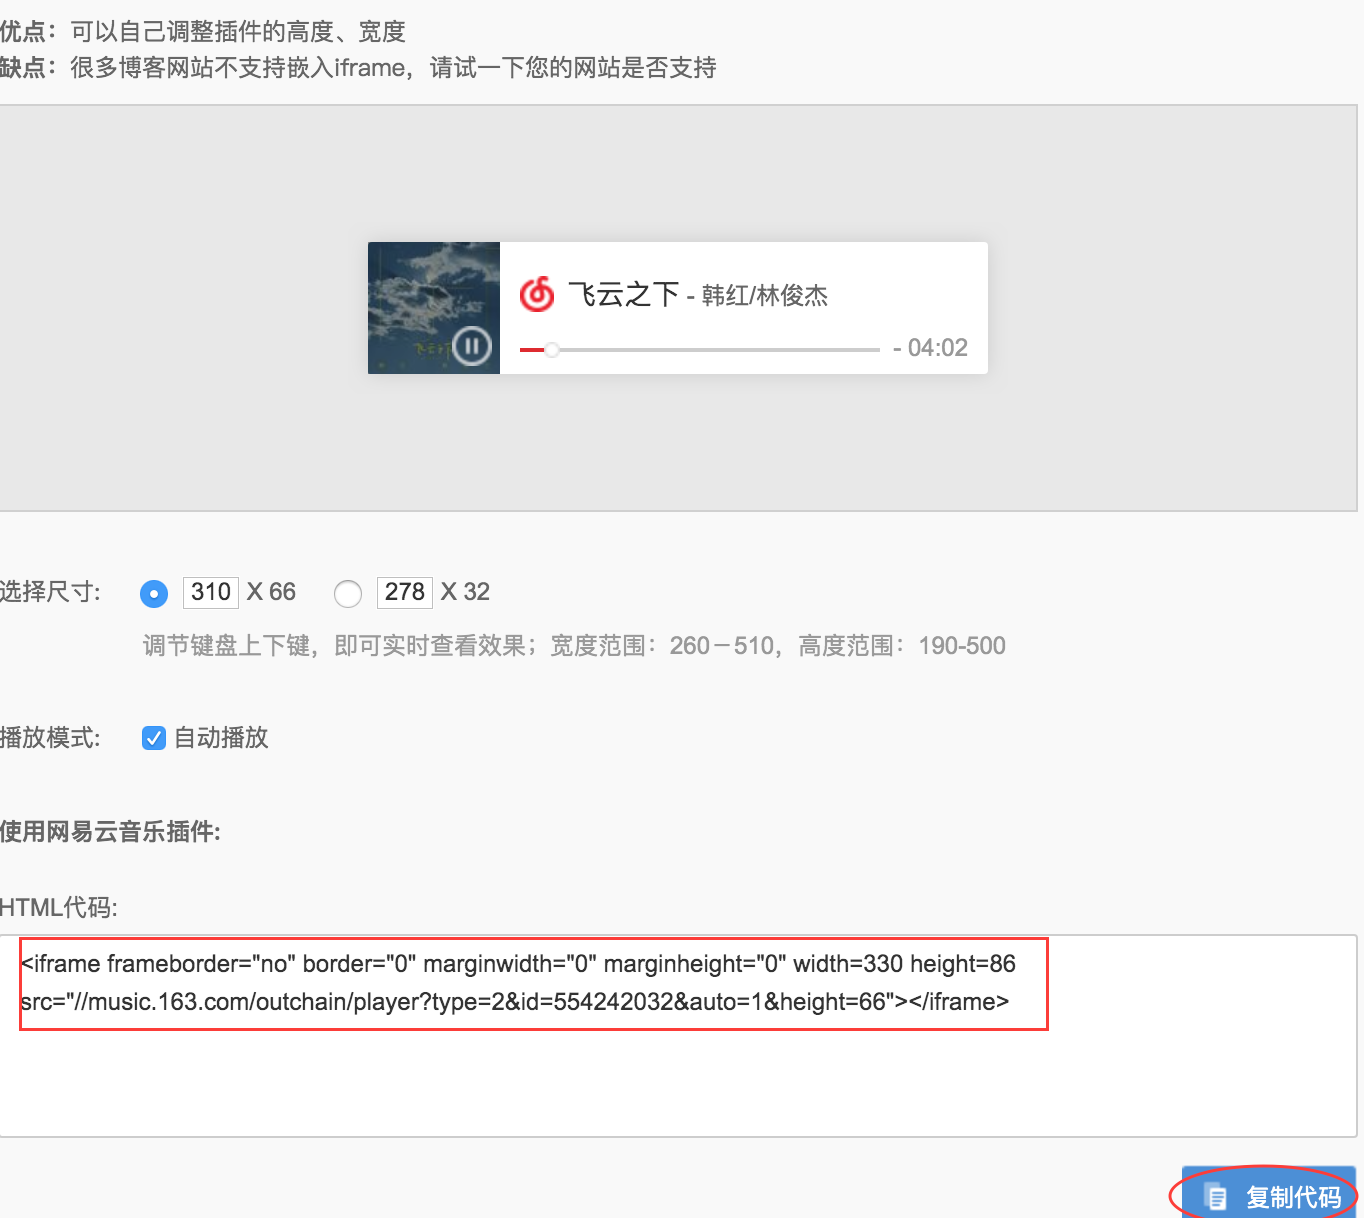Focus the 310 width input field
Image resolution: width=1364 pixels, height=1218 pixels.
coord(211,592)
